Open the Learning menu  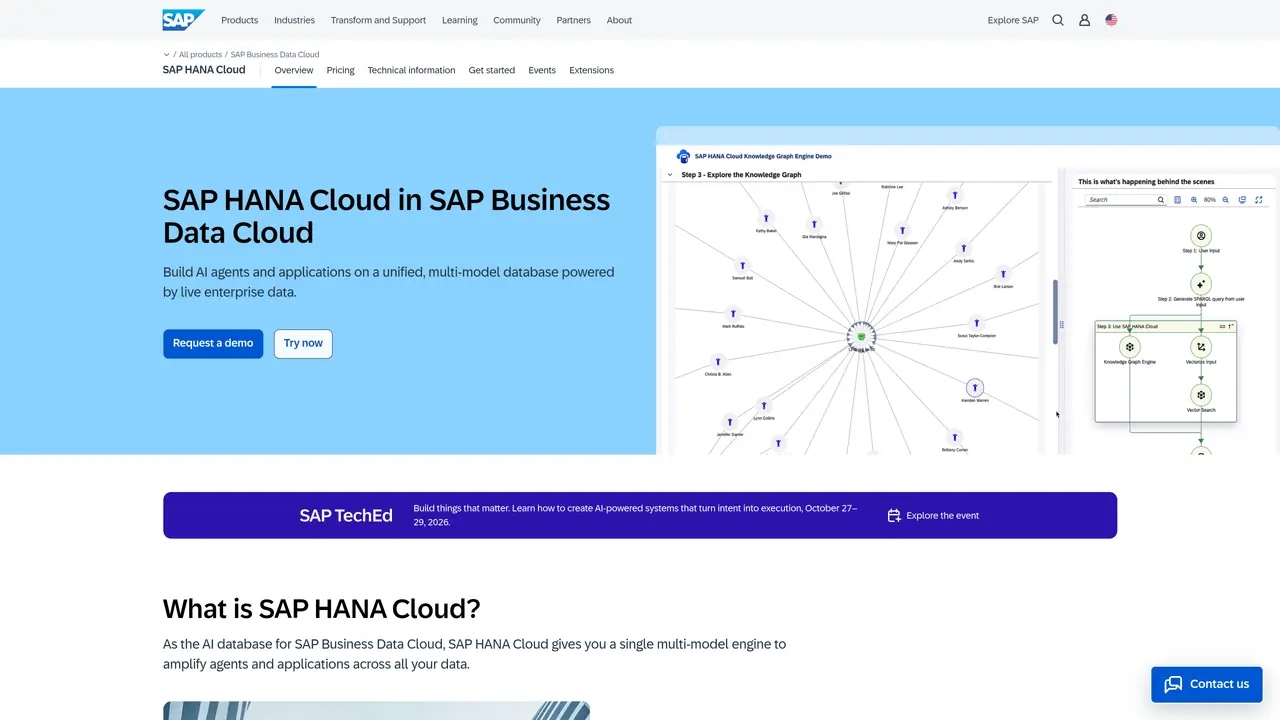pyautogui.click(x=460, y=20)
